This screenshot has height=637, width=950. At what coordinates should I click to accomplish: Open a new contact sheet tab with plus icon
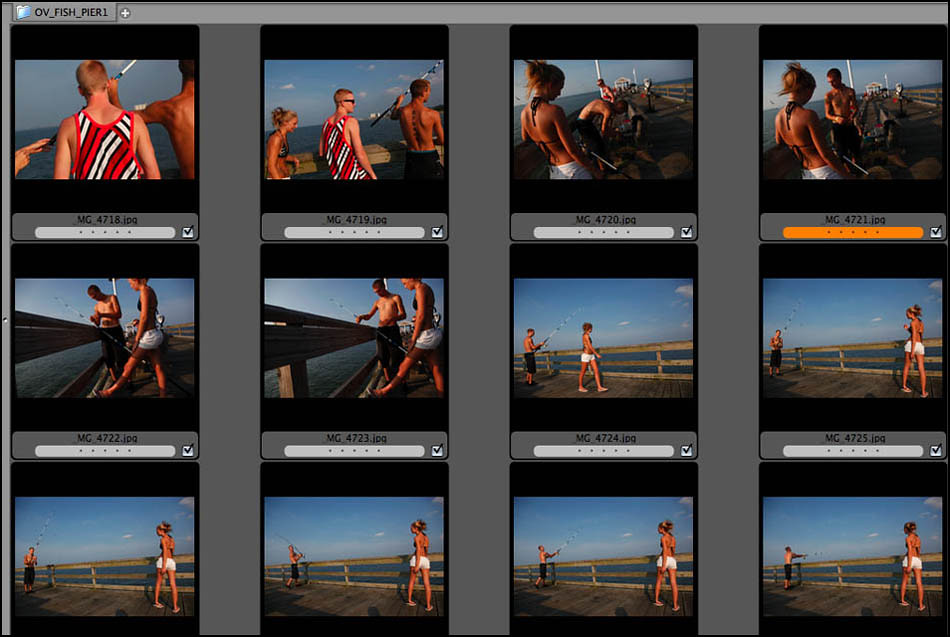coord(125,13)
